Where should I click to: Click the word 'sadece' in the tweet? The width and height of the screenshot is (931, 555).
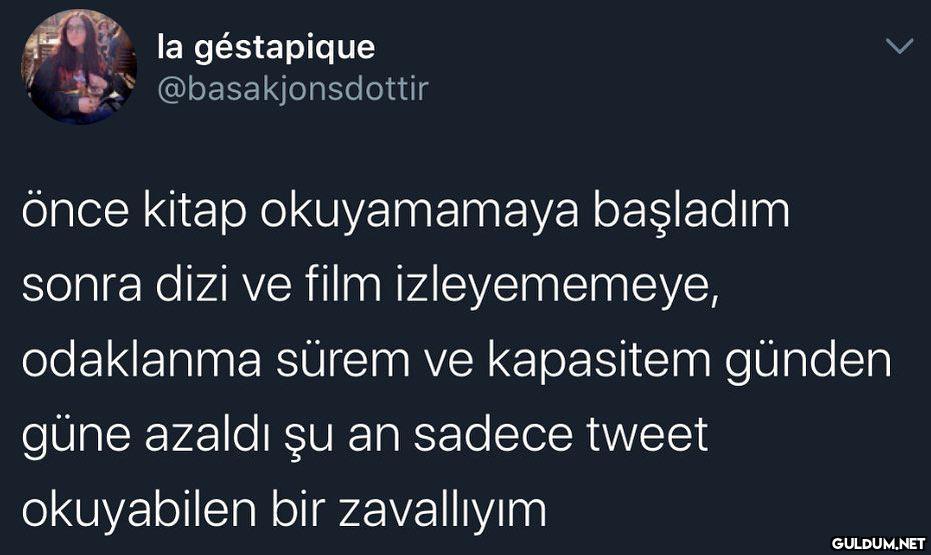[493, 435]
